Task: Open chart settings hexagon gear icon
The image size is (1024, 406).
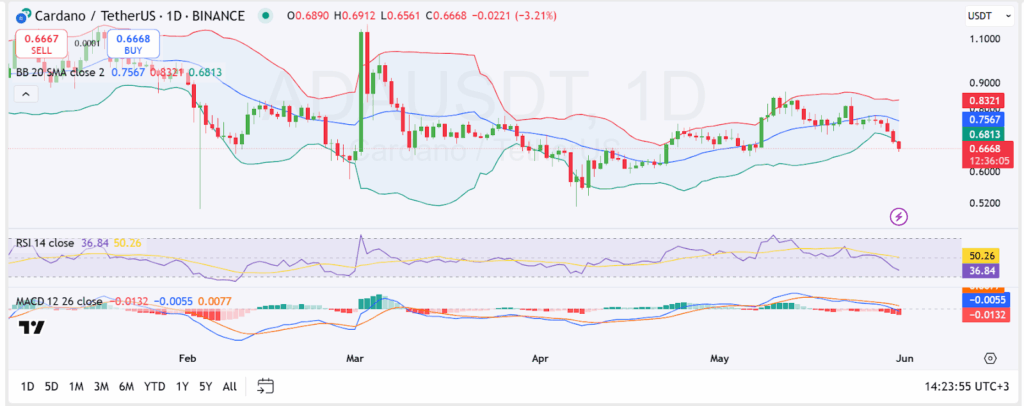Action: tap(991, 358)
